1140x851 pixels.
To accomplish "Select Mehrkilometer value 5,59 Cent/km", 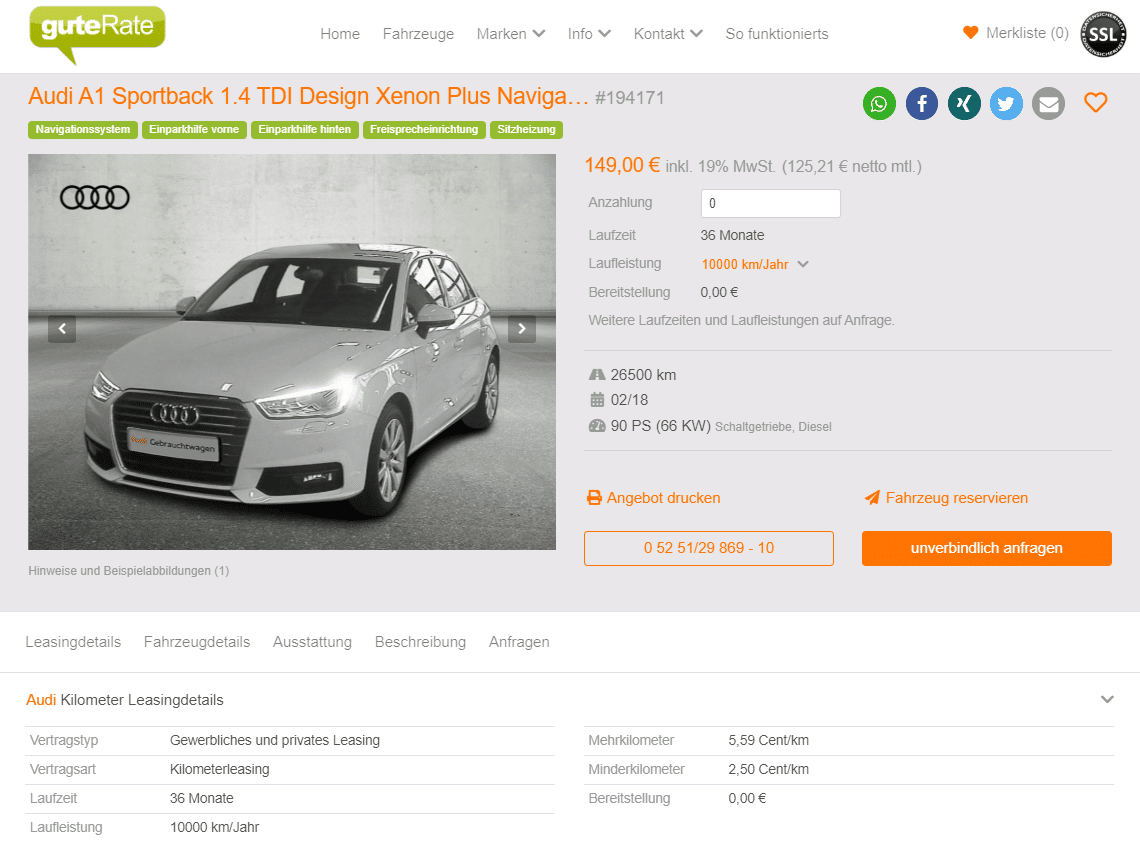I will [768, 740].
